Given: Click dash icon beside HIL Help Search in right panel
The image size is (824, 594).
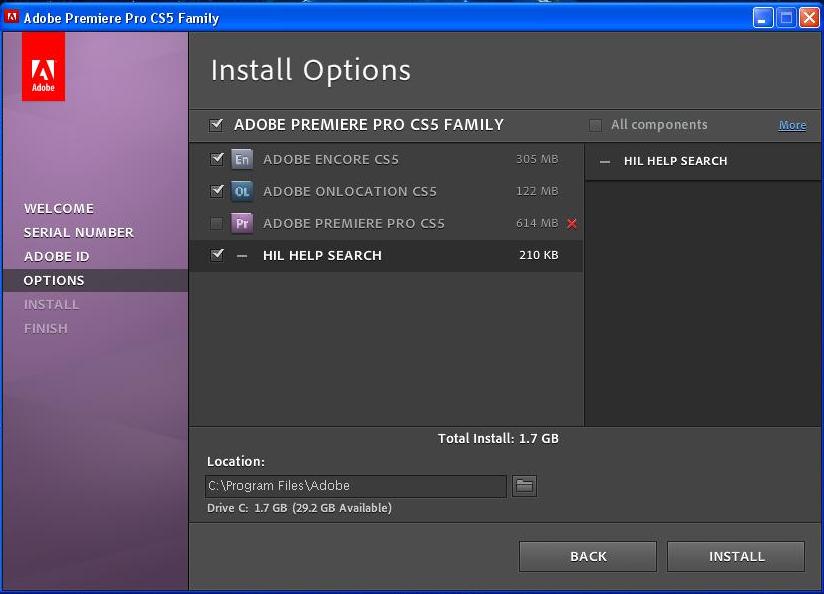Looking at the screenshot, I should point(605,162).
